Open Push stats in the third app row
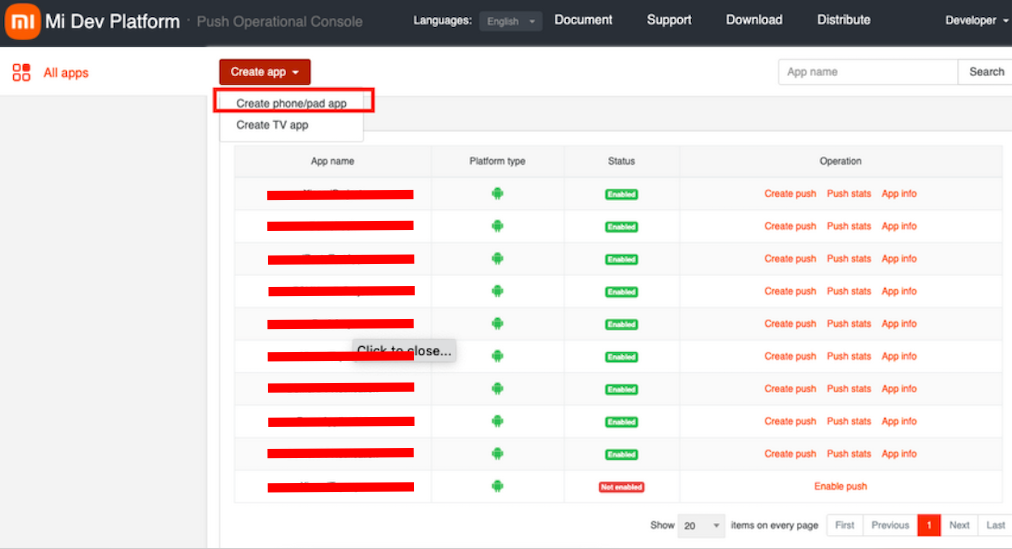 tap(849, 259)
